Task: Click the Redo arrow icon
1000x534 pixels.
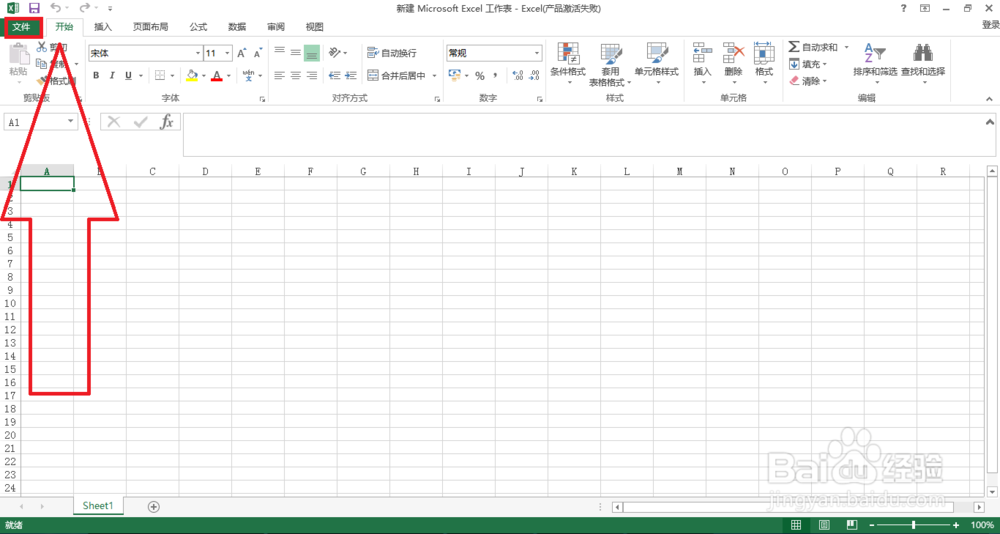Action: [84, 8]
